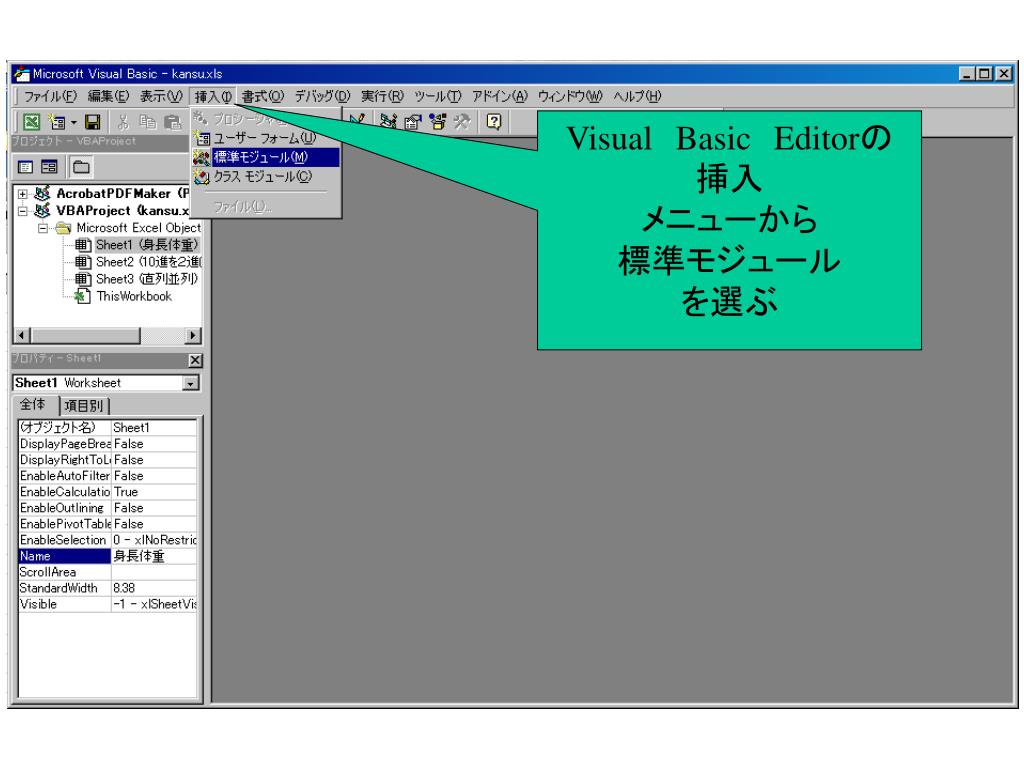This screenshot has height=768, width=1024.
Task: Choose クラス モジュール in Insert menu
Action: (265, 176)
